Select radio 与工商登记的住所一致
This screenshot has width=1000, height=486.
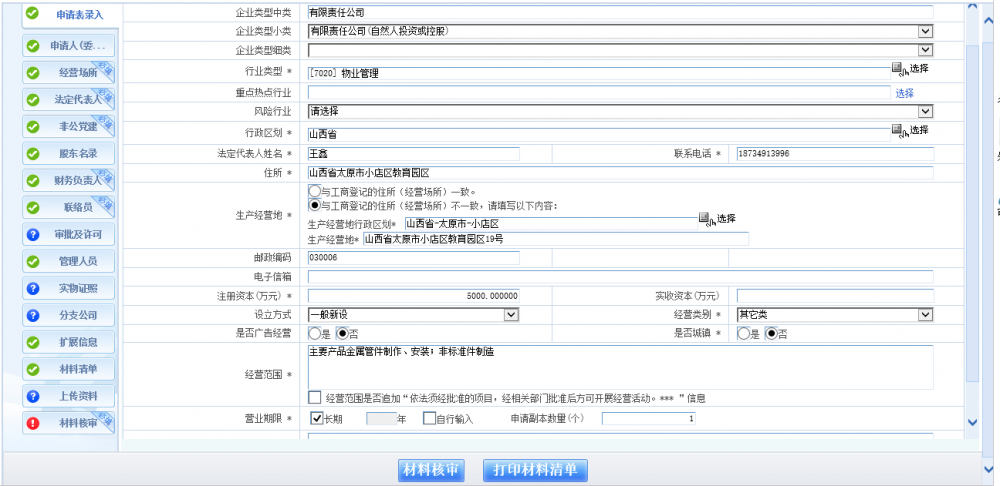(314, 191)
